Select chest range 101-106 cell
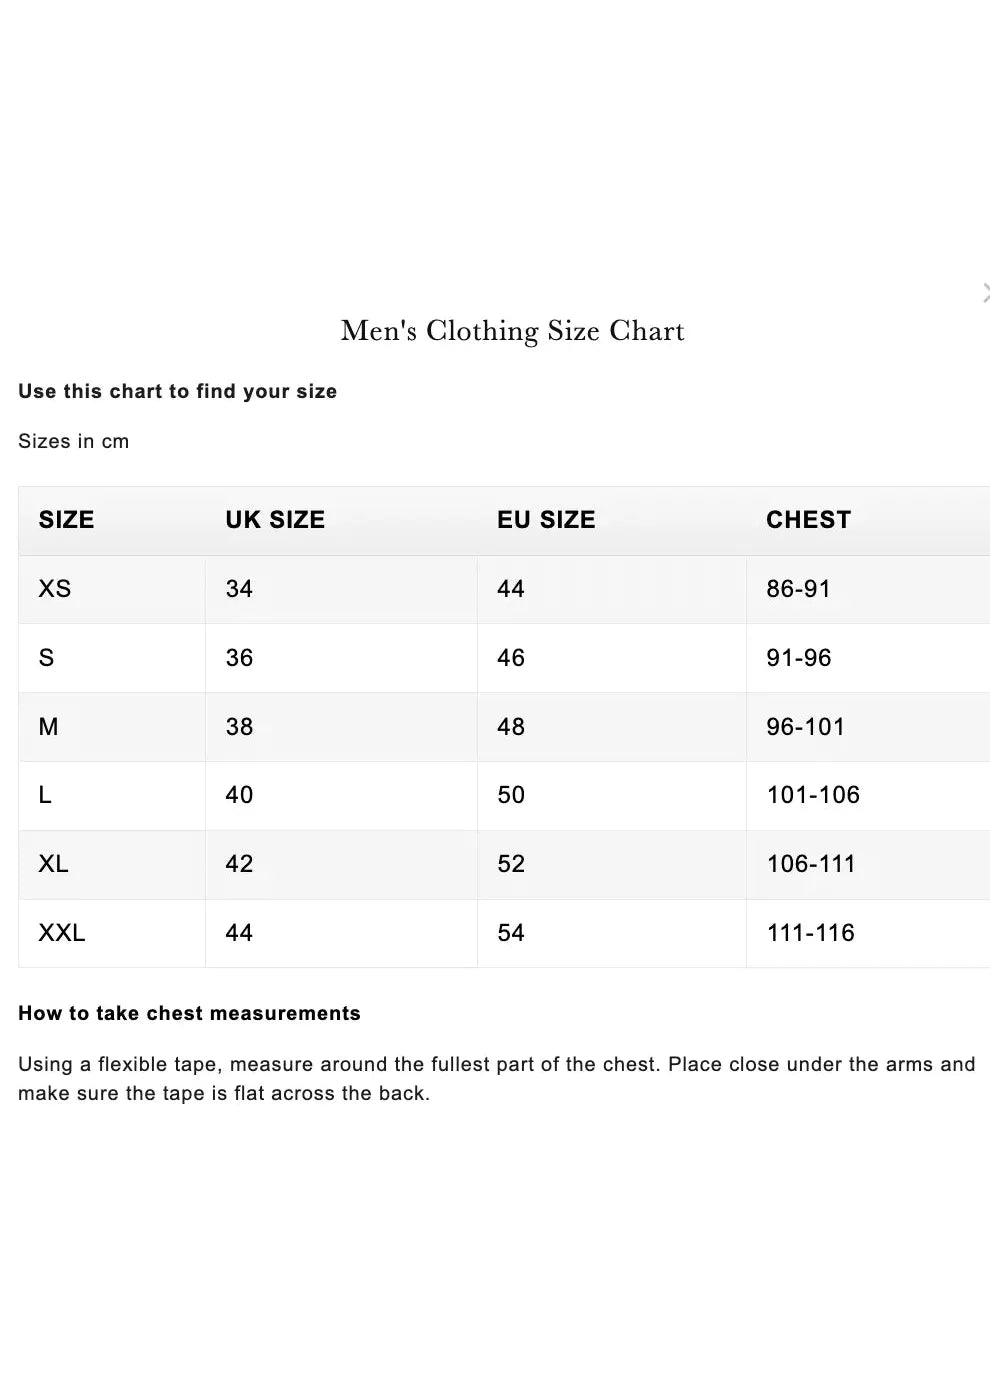This screenshot has height=1386, width=990. (813, 795)
